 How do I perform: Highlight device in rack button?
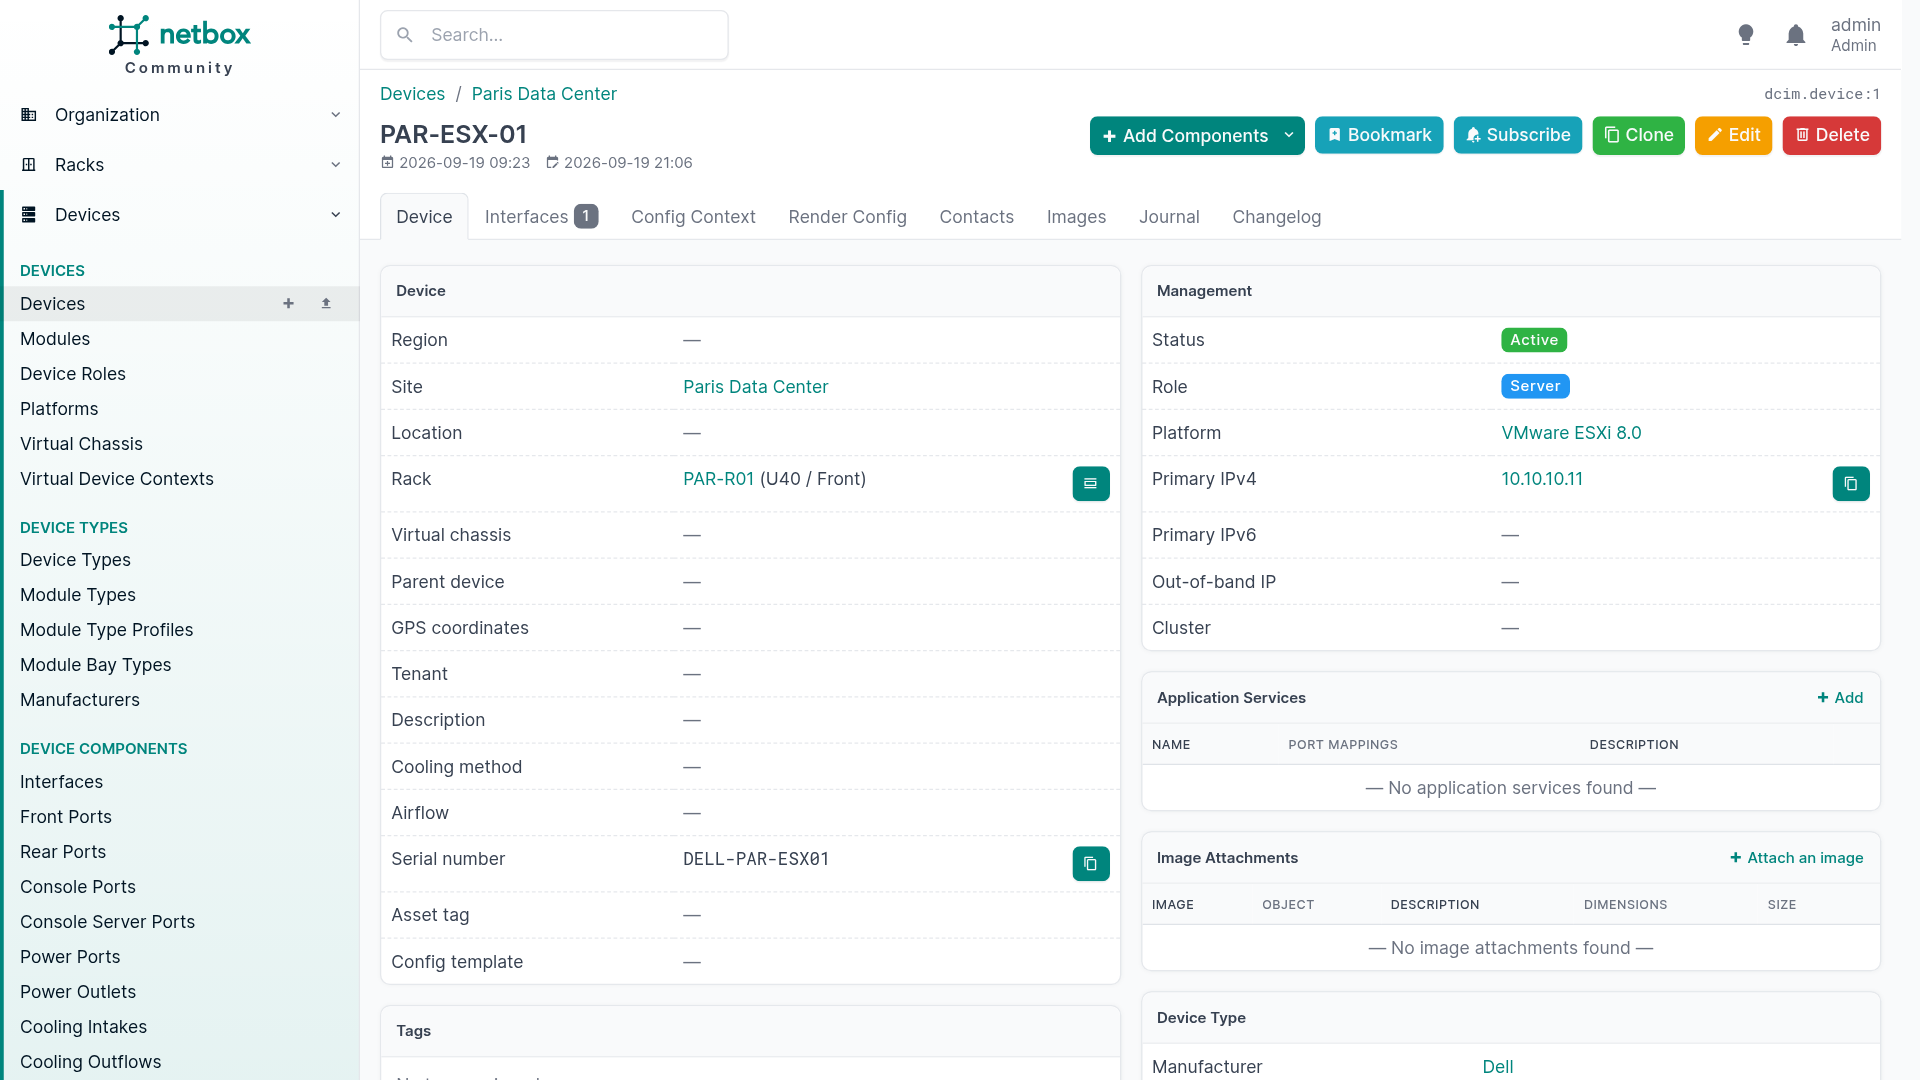coord(1091,484)
